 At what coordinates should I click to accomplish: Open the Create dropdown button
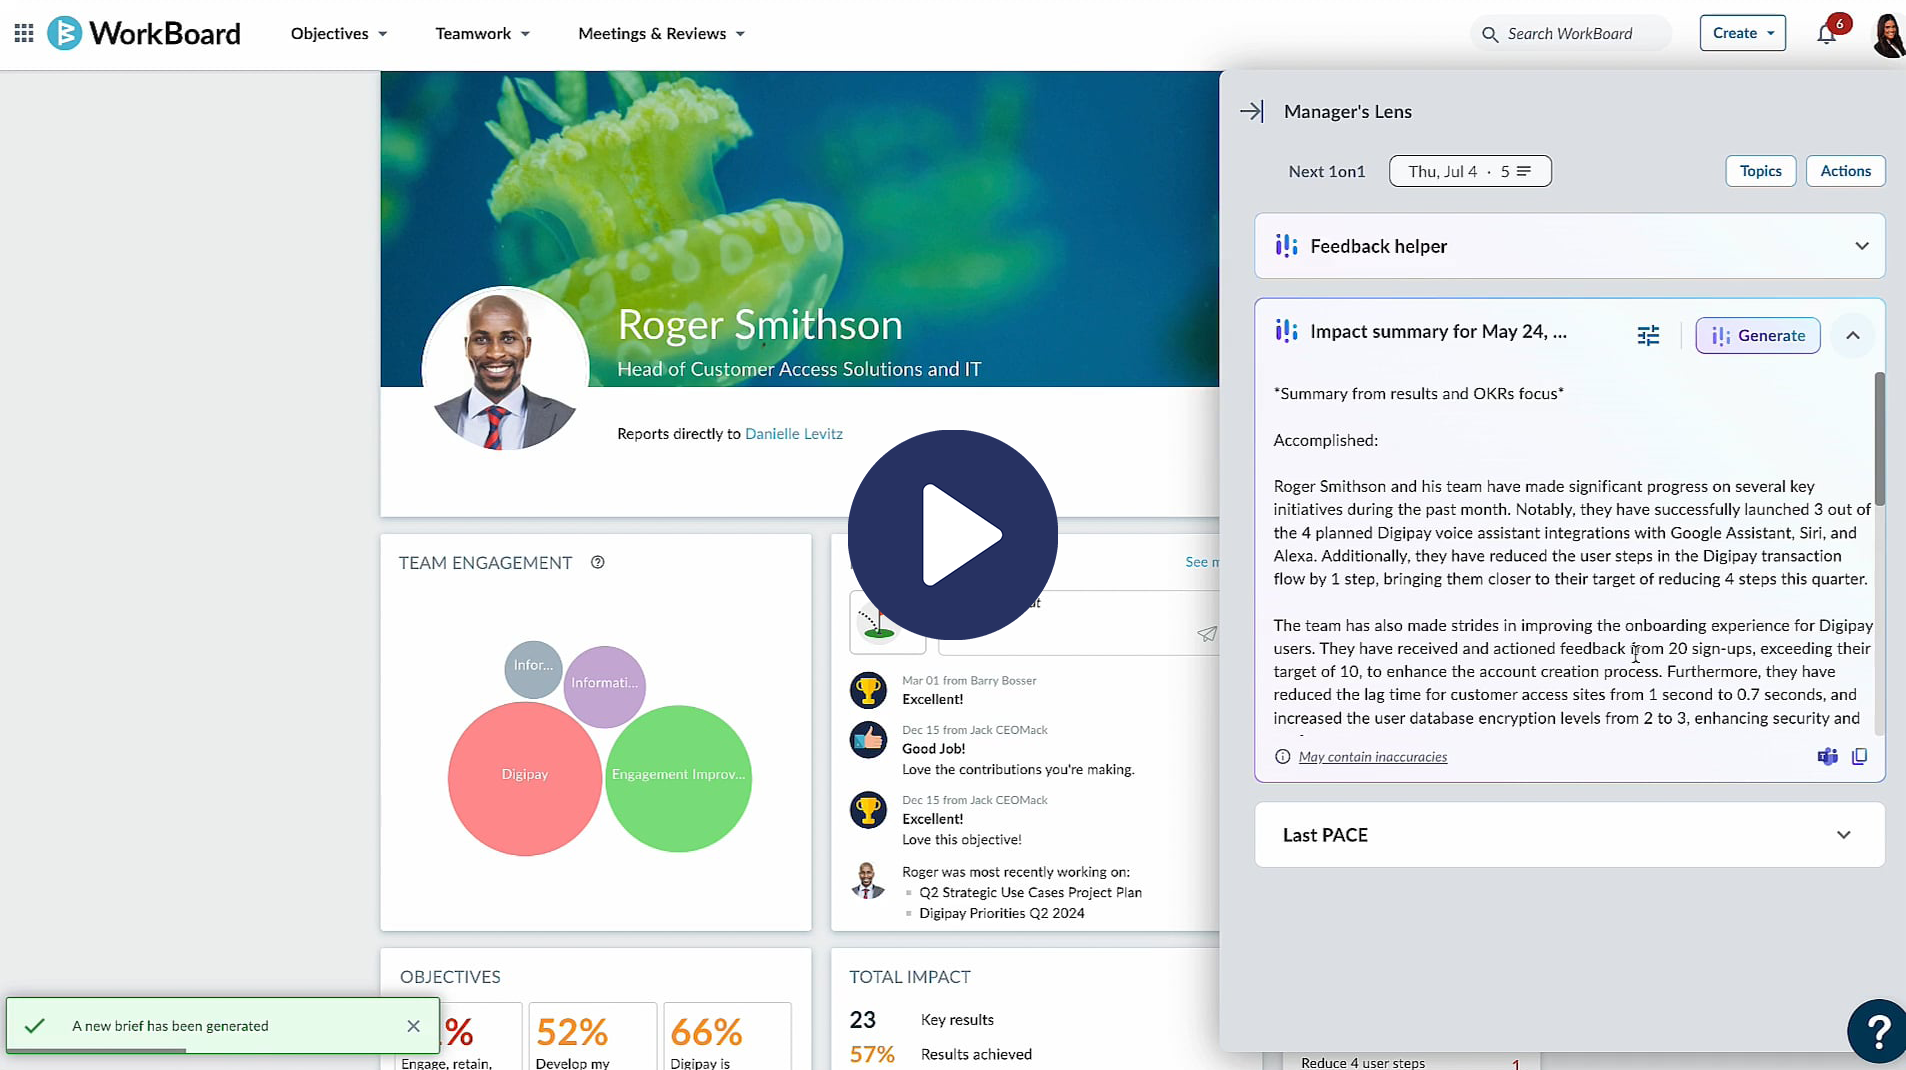1742,33
